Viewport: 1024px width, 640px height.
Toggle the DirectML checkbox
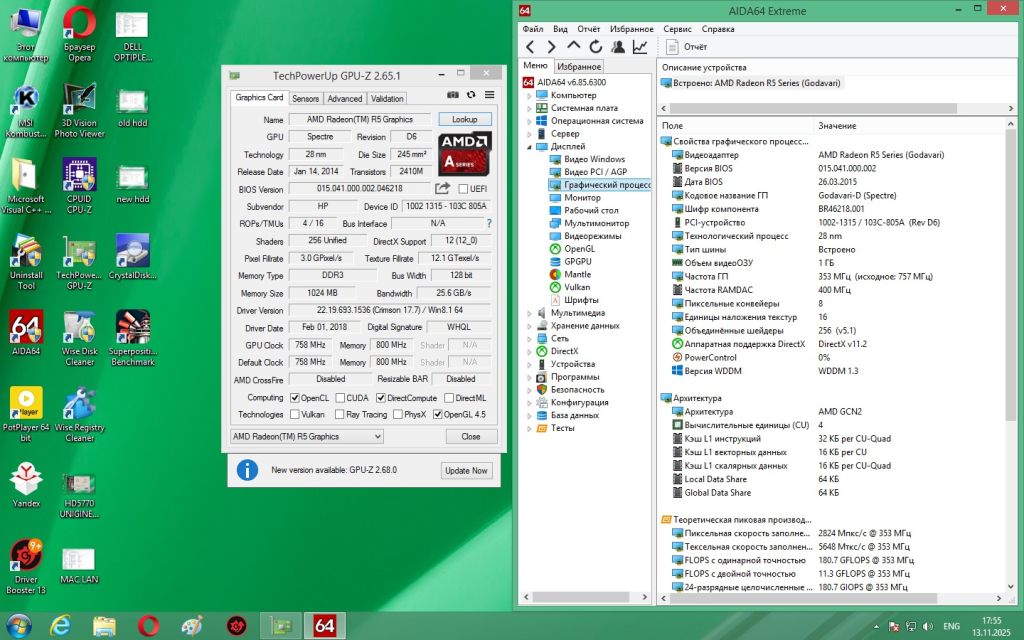[x=449, y=398]
